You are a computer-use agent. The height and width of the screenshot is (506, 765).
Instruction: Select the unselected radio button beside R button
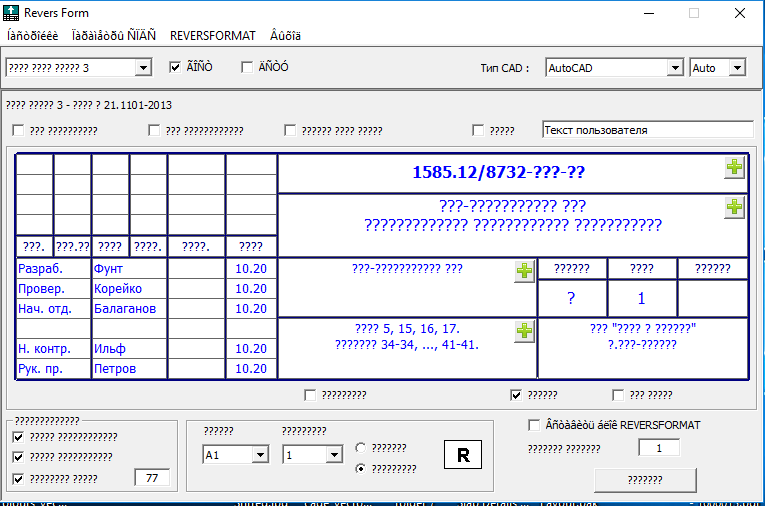click(361, 448)
